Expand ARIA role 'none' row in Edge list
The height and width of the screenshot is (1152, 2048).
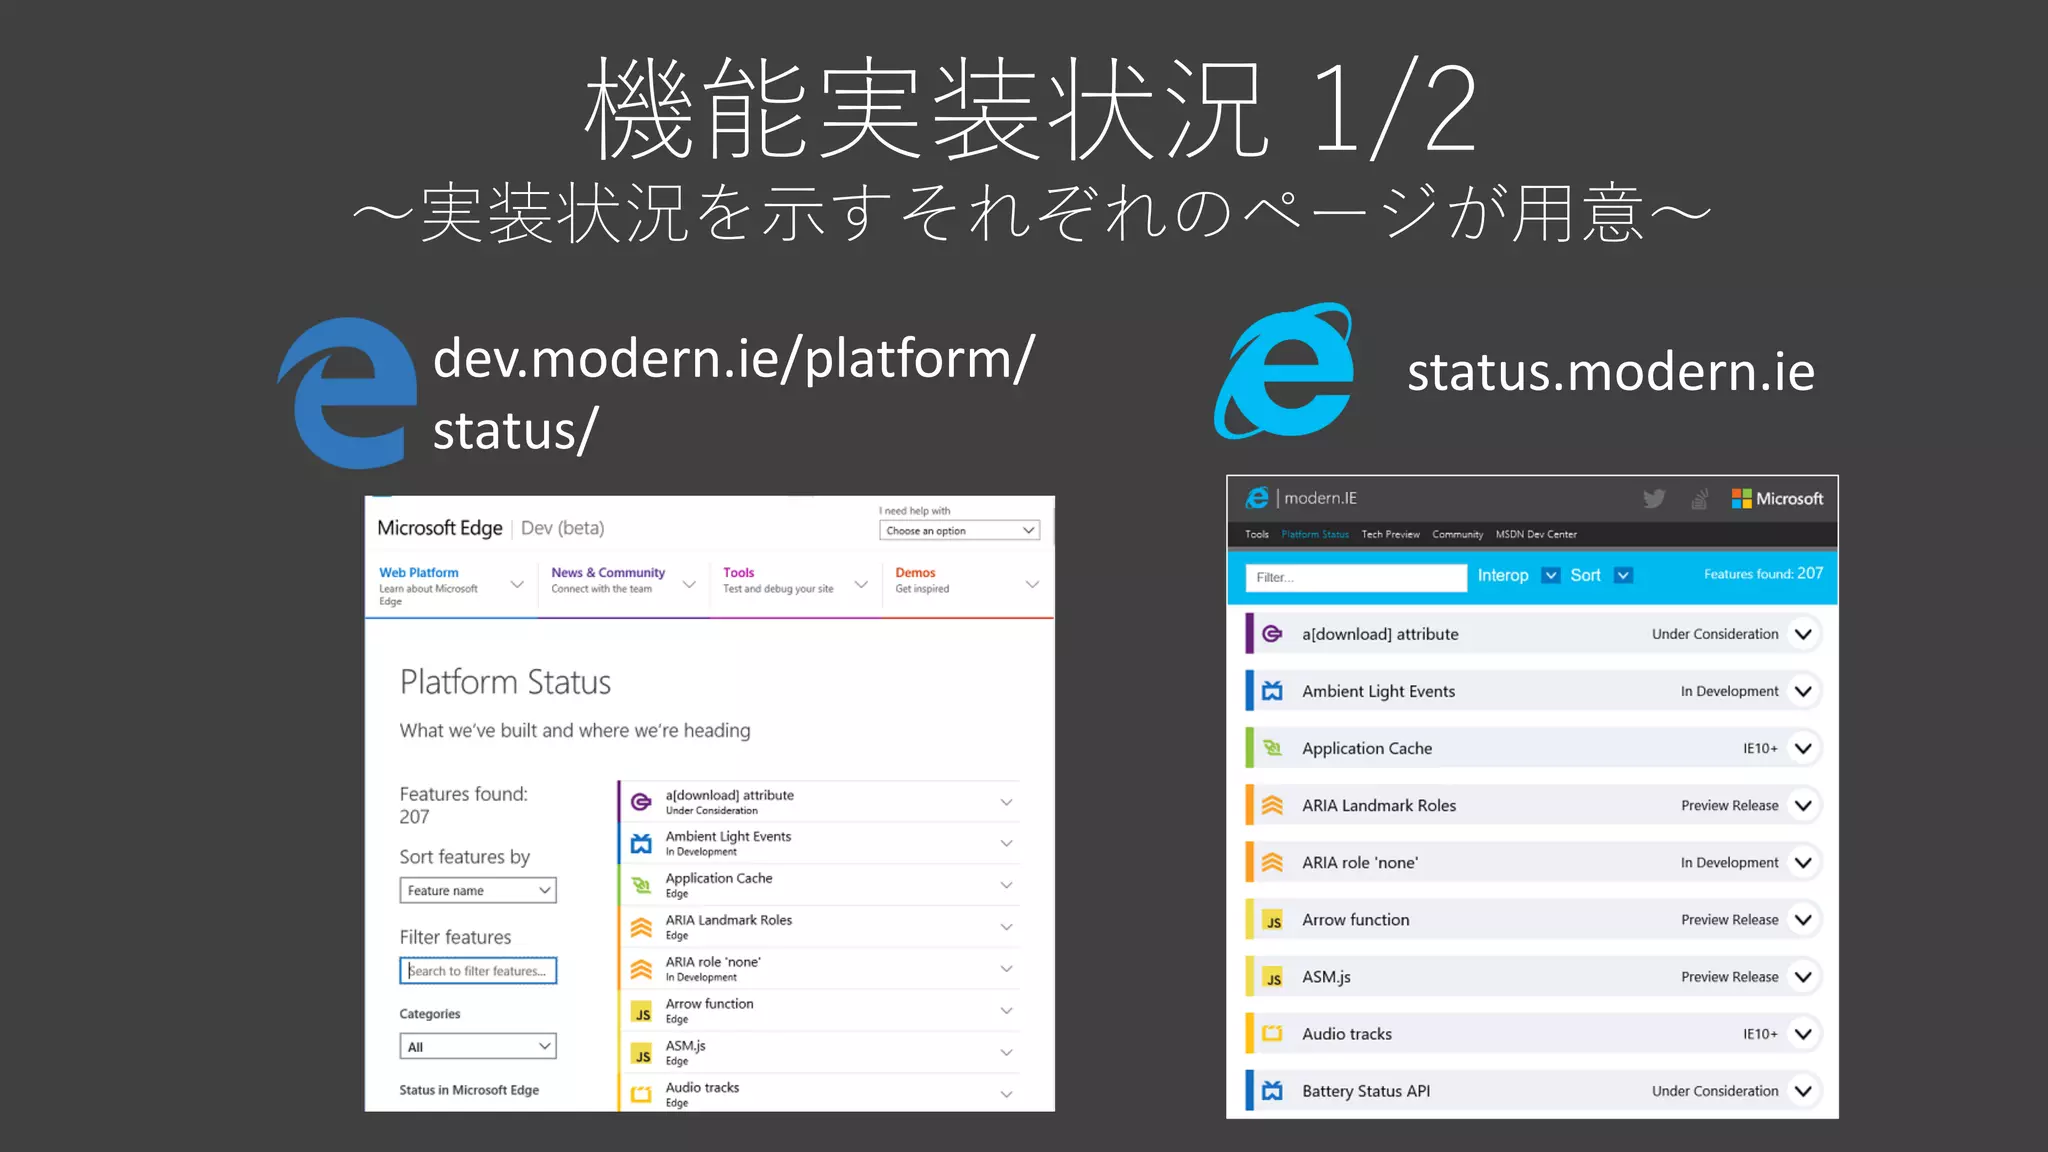pyautogui.click(x=1006, y=970)
